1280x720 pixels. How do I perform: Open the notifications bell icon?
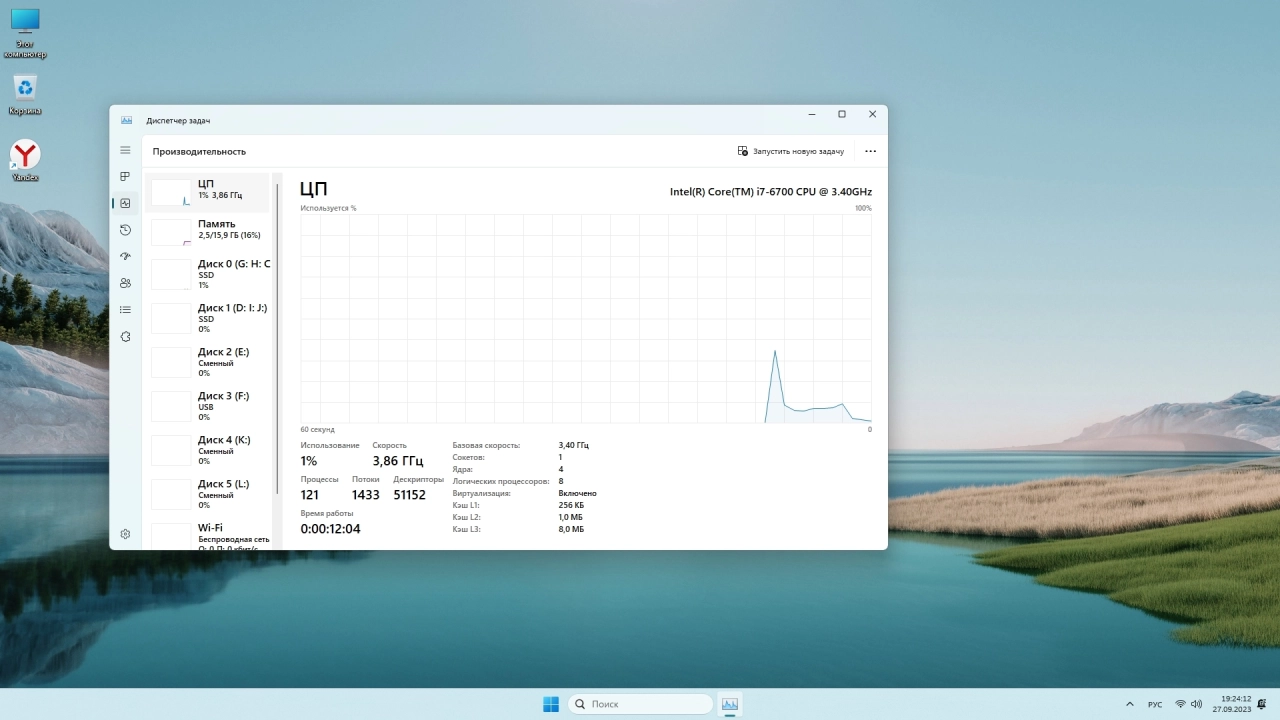[1262, 704]
